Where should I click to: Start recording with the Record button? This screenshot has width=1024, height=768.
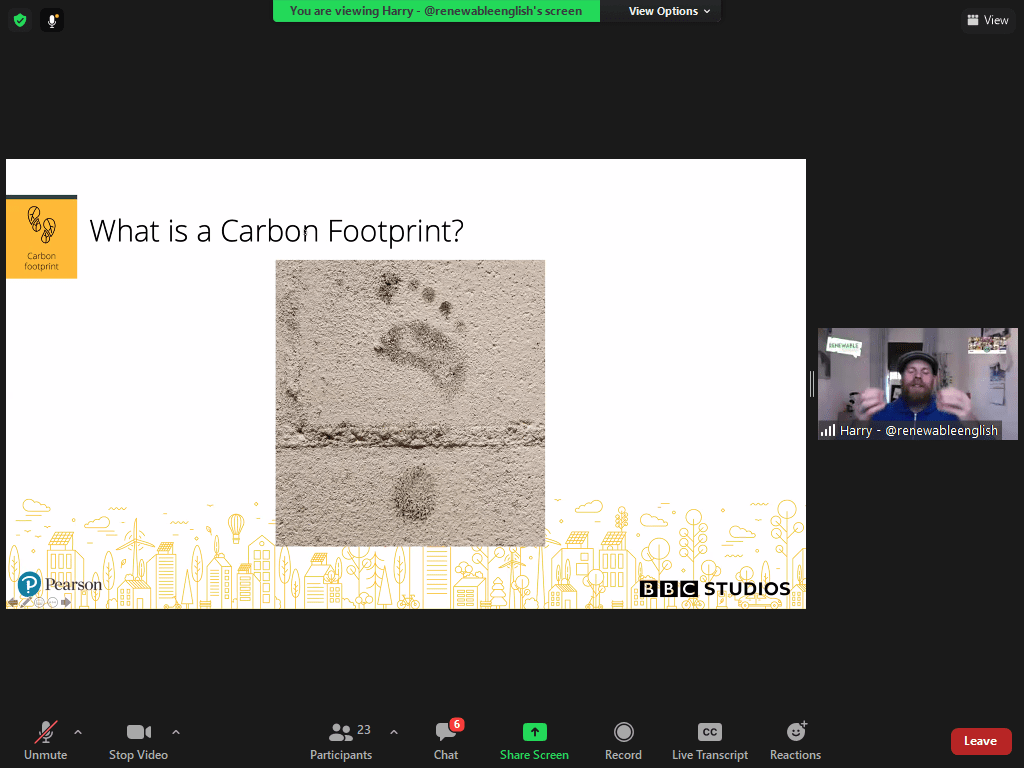click(x=623, y=740)
